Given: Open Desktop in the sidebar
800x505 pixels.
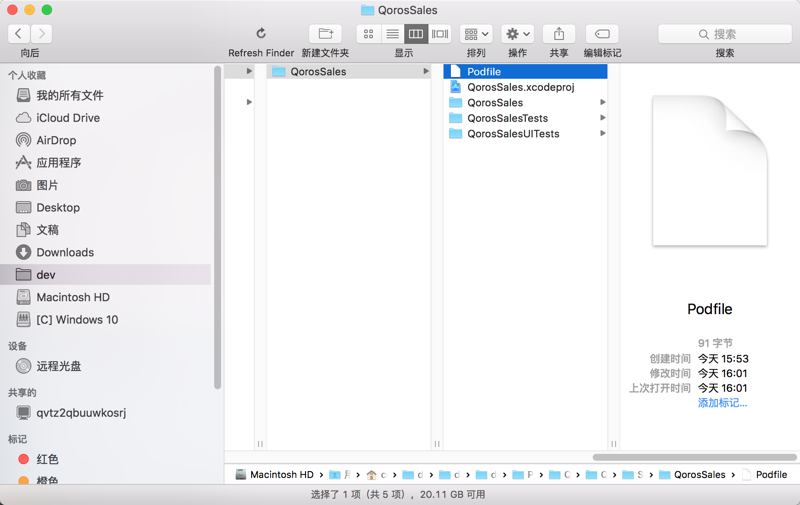Looking at the screenshot, I should [58, 208].
